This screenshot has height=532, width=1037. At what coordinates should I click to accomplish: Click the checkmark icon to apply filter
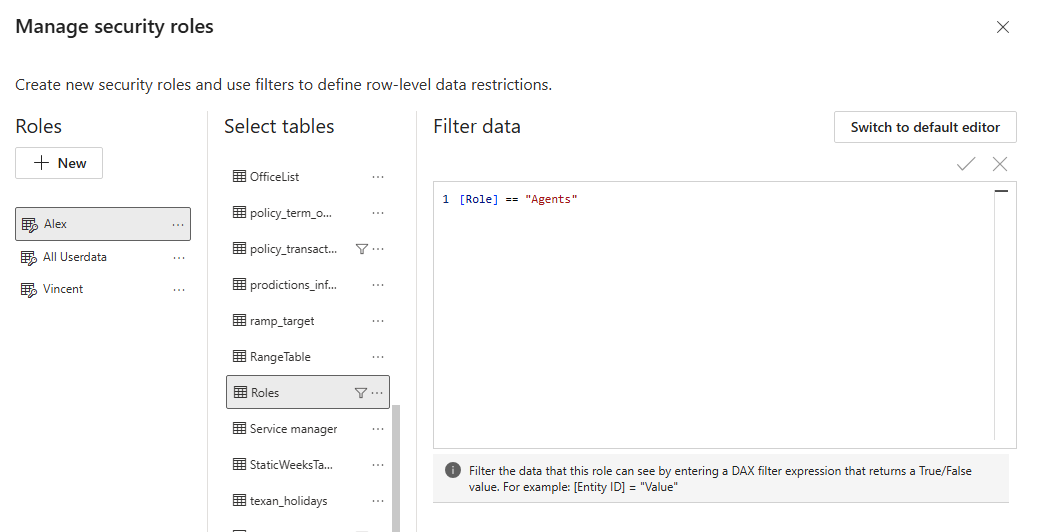point(965,164)
